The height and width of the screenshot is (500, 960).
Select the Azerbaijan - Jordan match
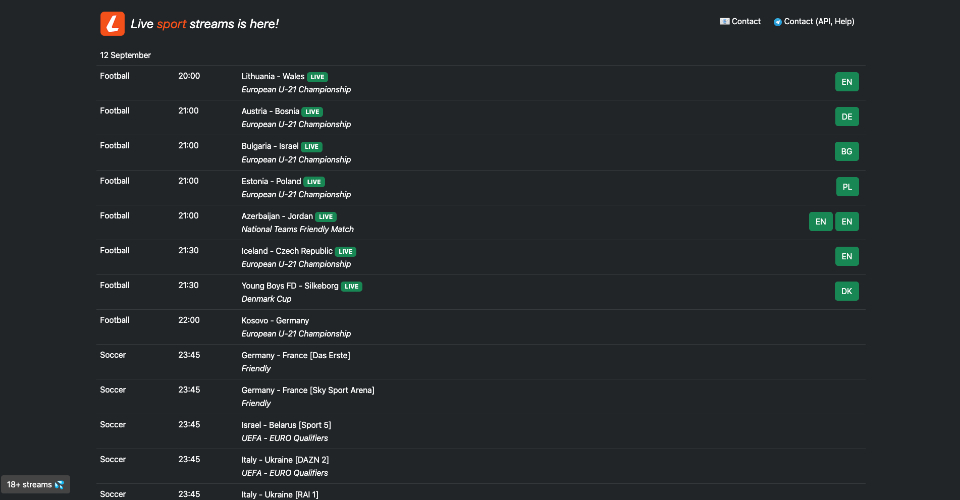tap(277, 216)
